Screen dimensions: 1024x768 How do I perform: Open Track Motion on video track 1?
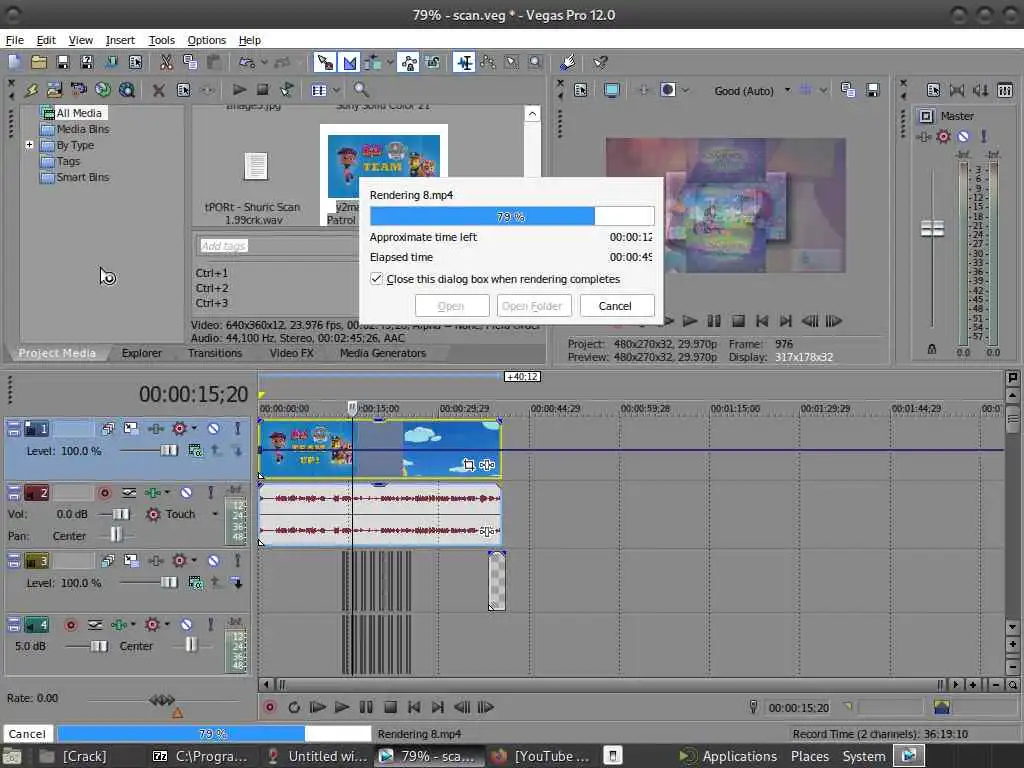(x=131, y=428)
